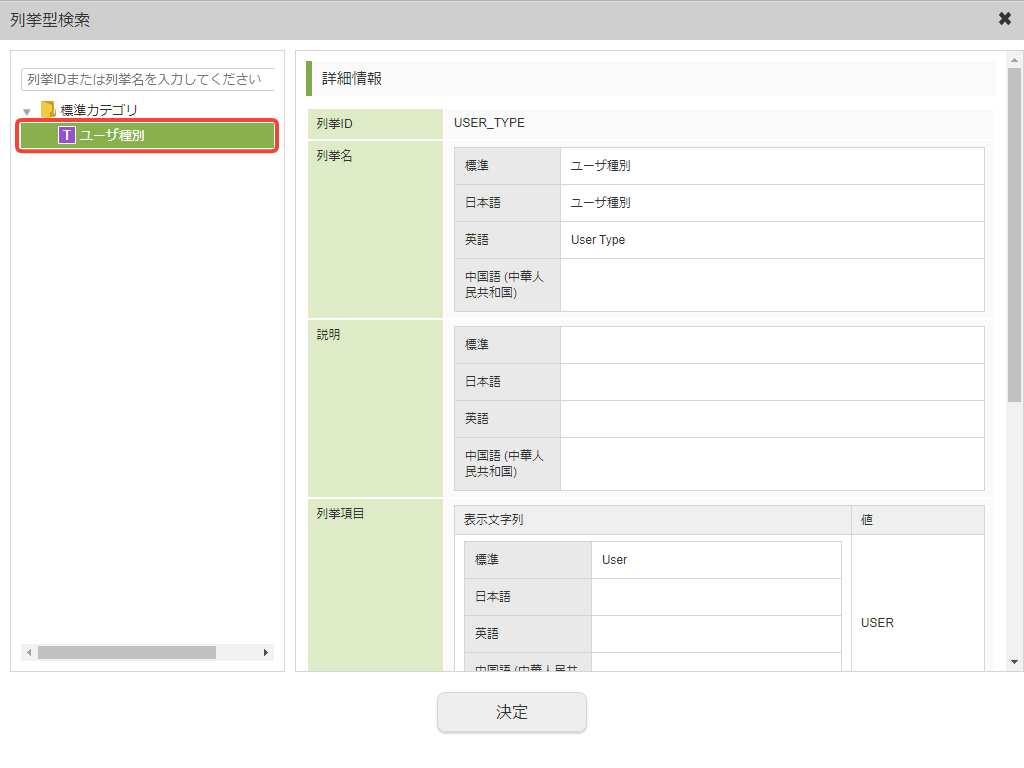Click up arrow of detail vertical scrollbar
The image size is (1024, 768).
1014,59
